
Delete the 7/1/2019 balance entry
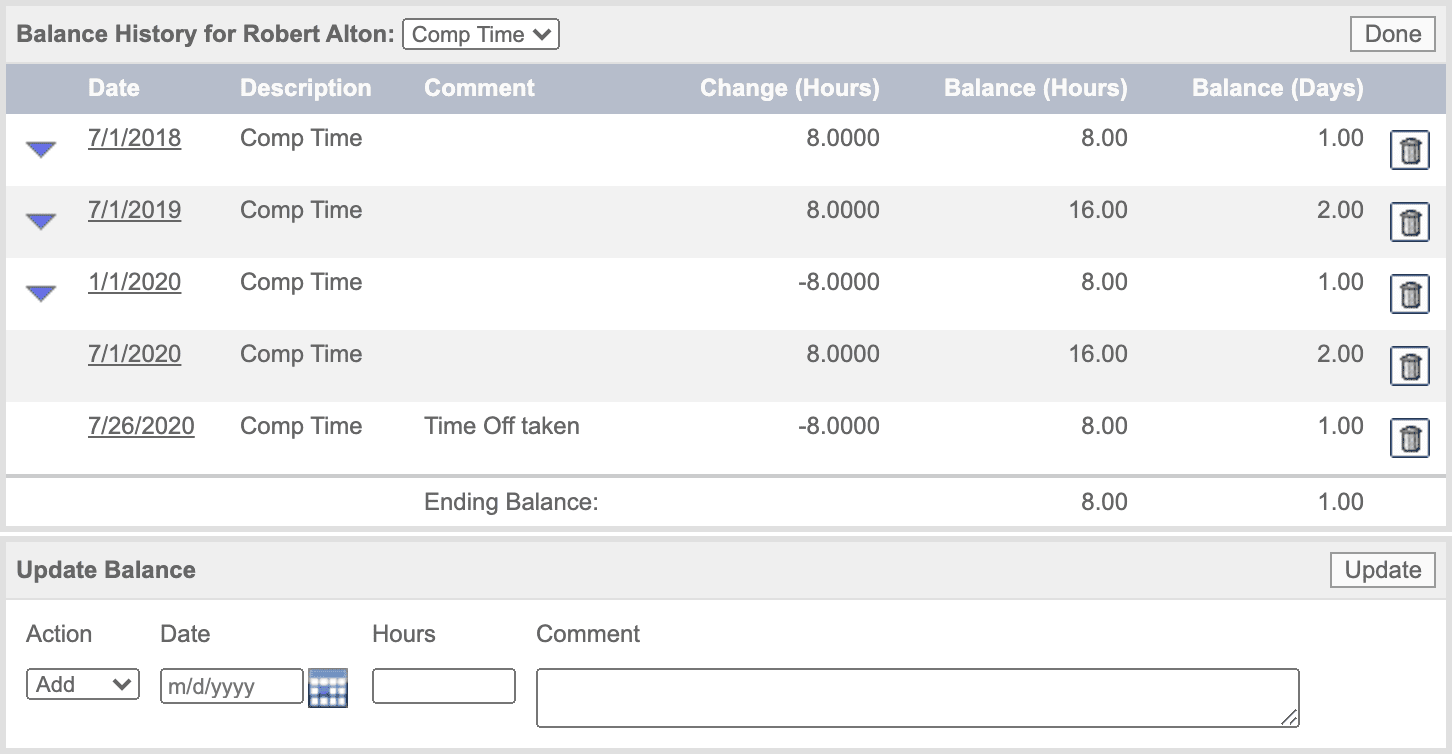coord(1410,221)
